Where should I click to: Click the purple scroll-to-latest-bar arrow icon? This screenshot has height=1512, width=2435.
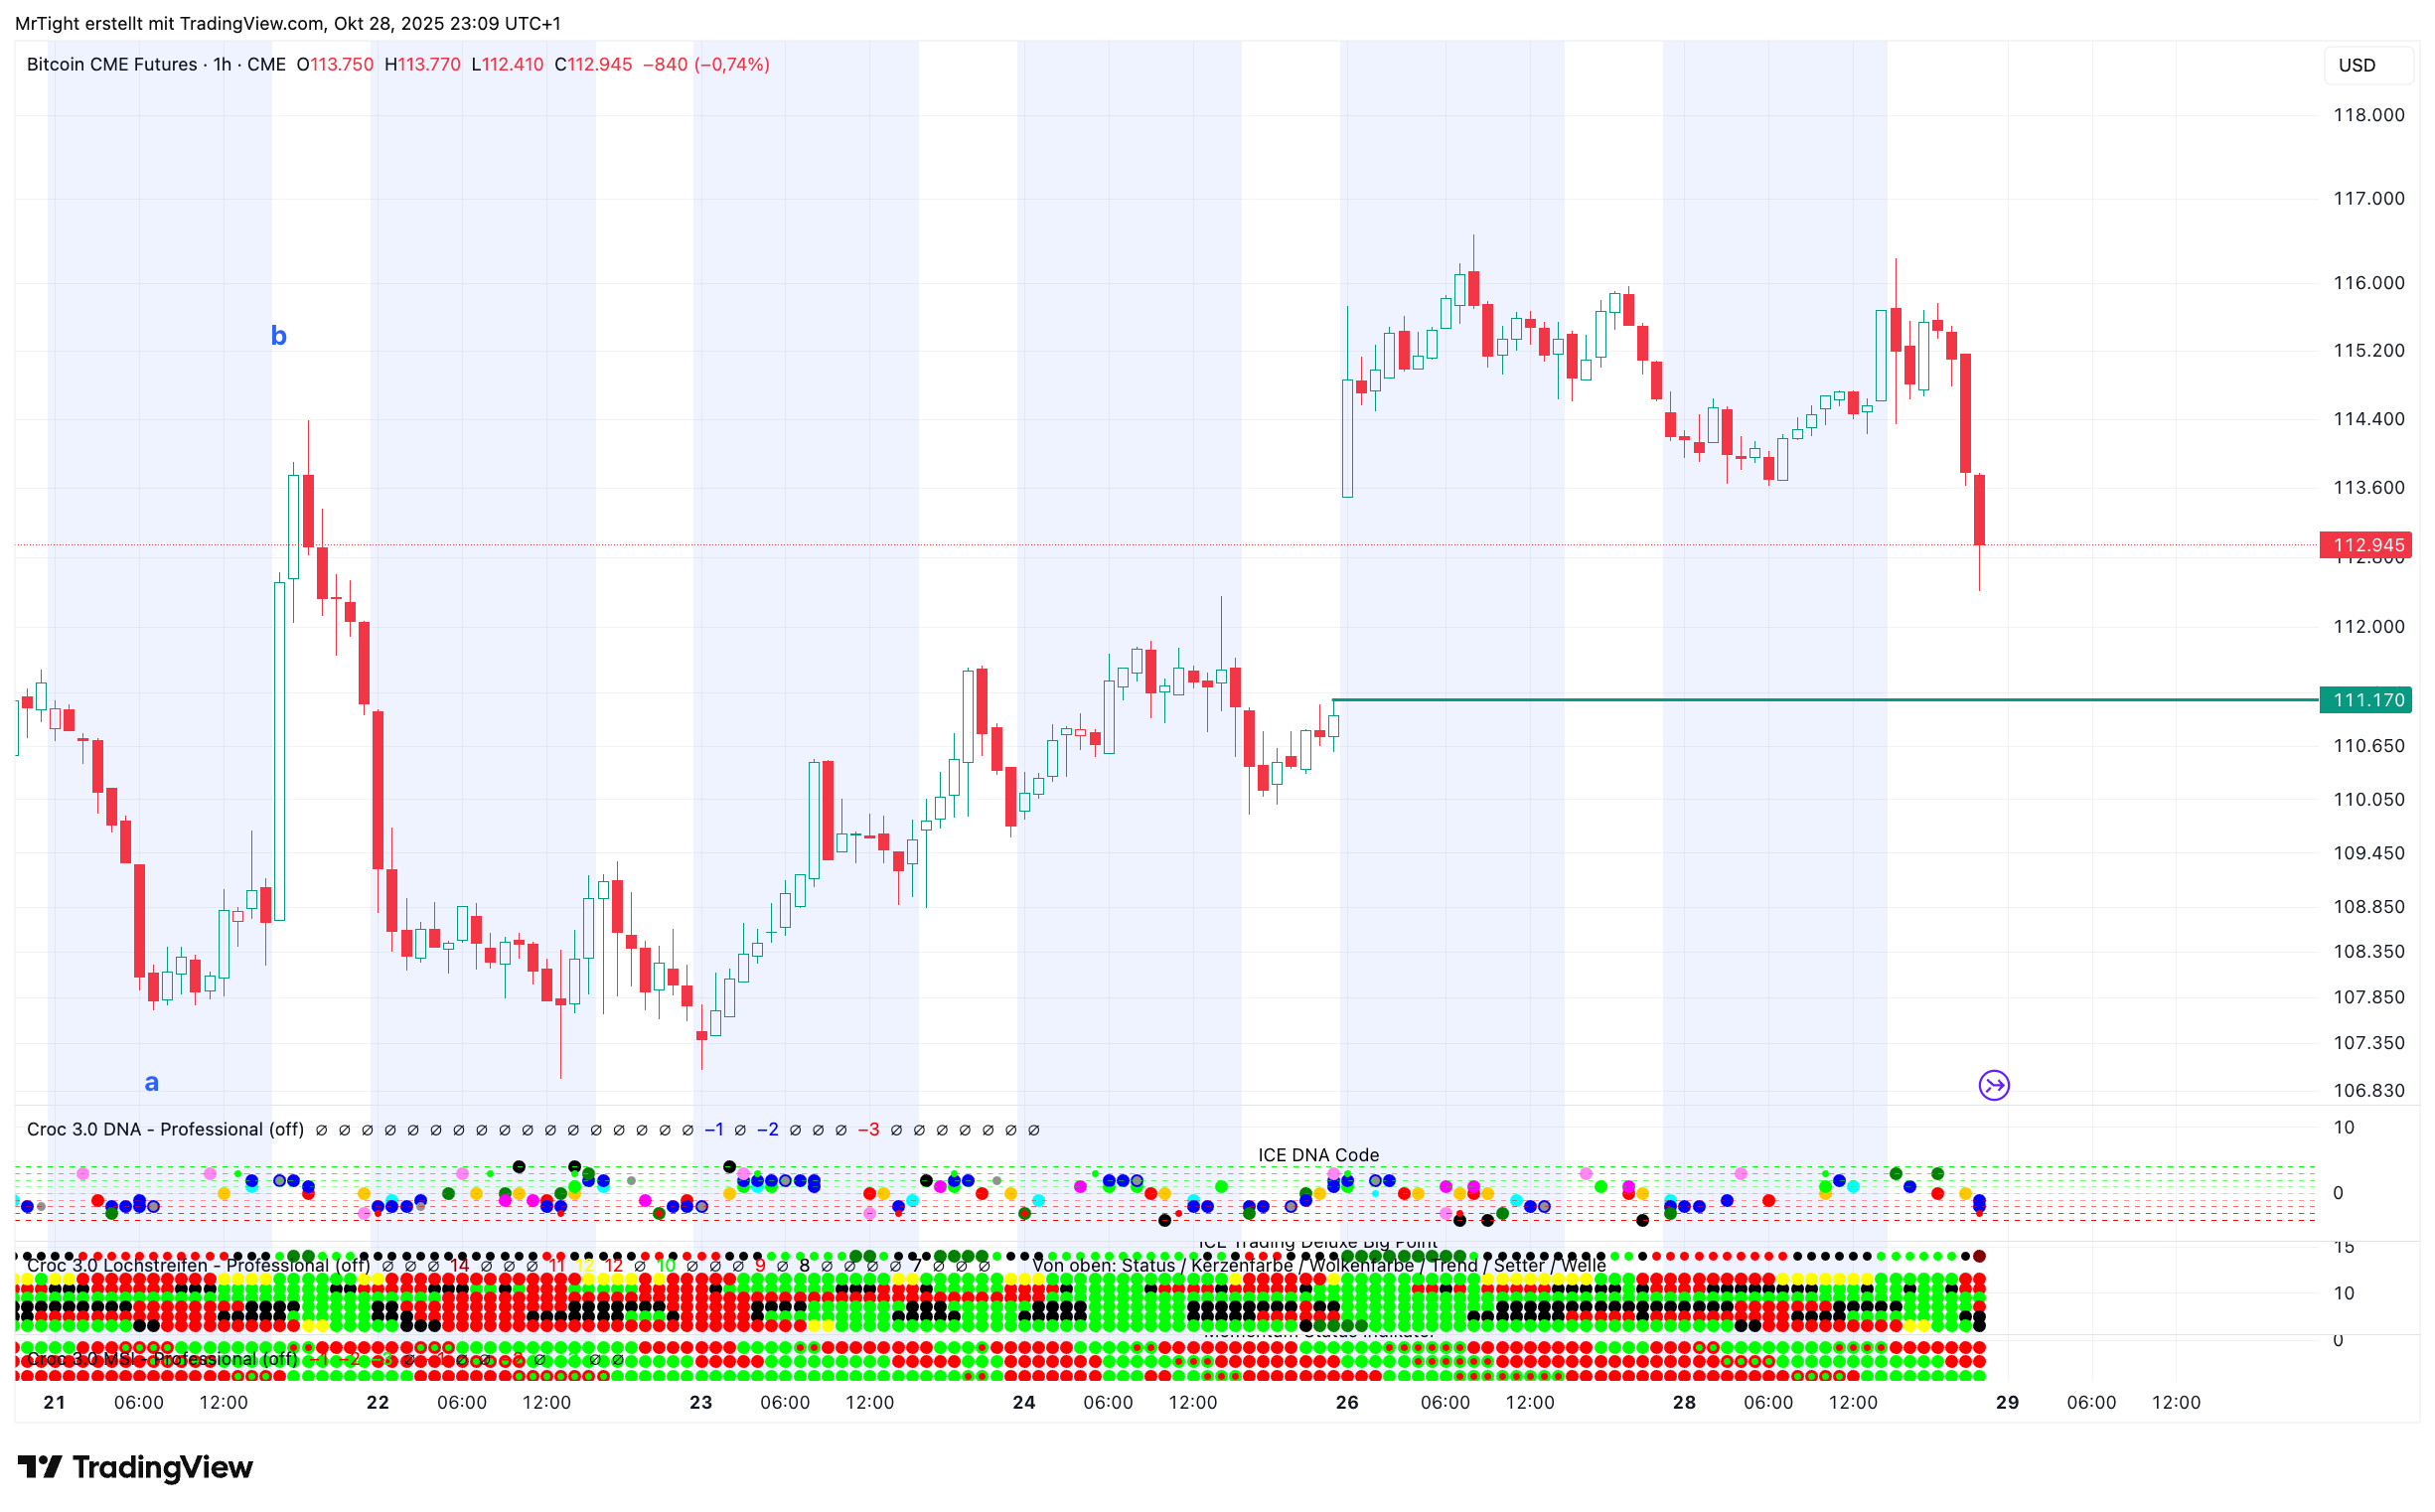1994,1085
